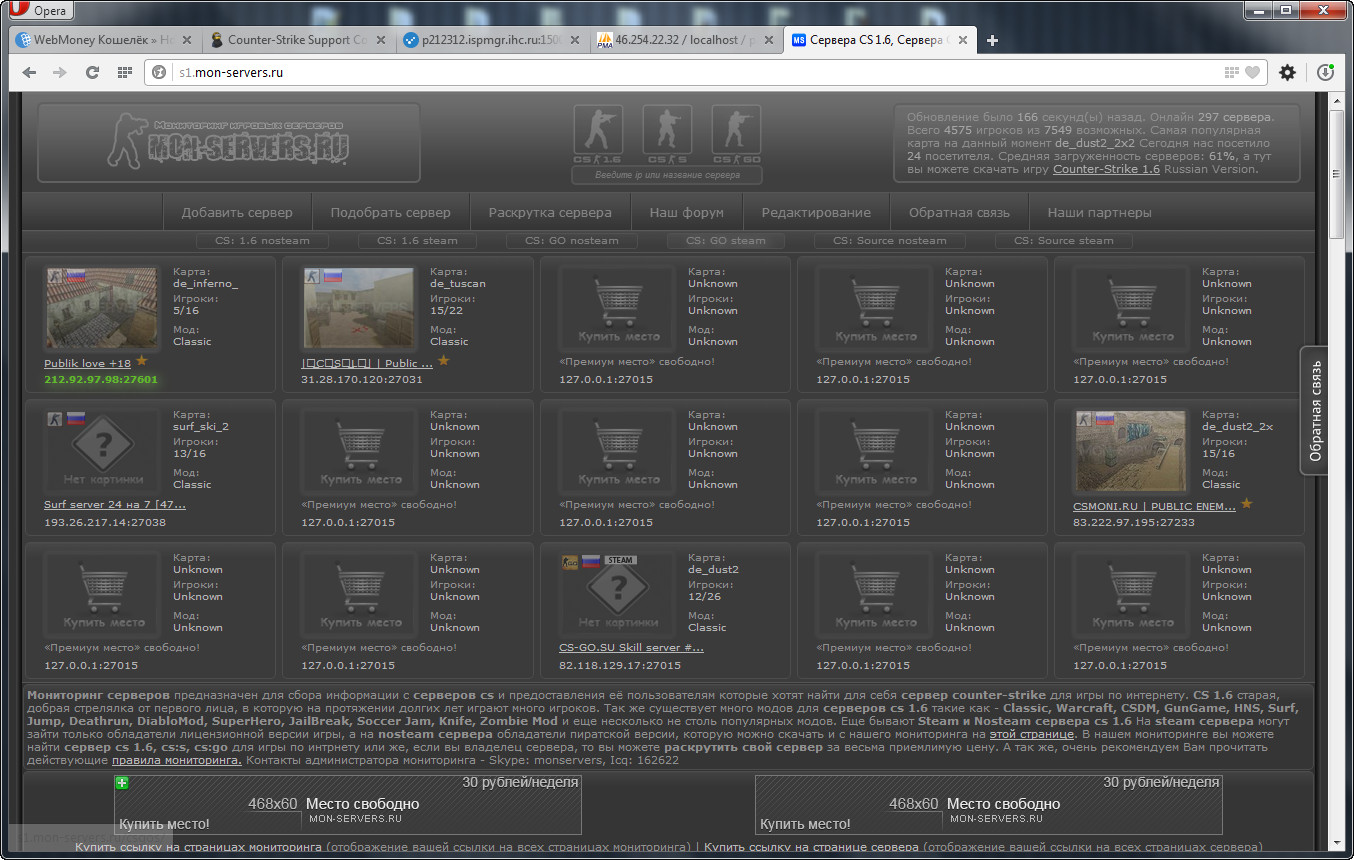
Task: Open the Обратная связь item in the top menu
Action: 960,213
